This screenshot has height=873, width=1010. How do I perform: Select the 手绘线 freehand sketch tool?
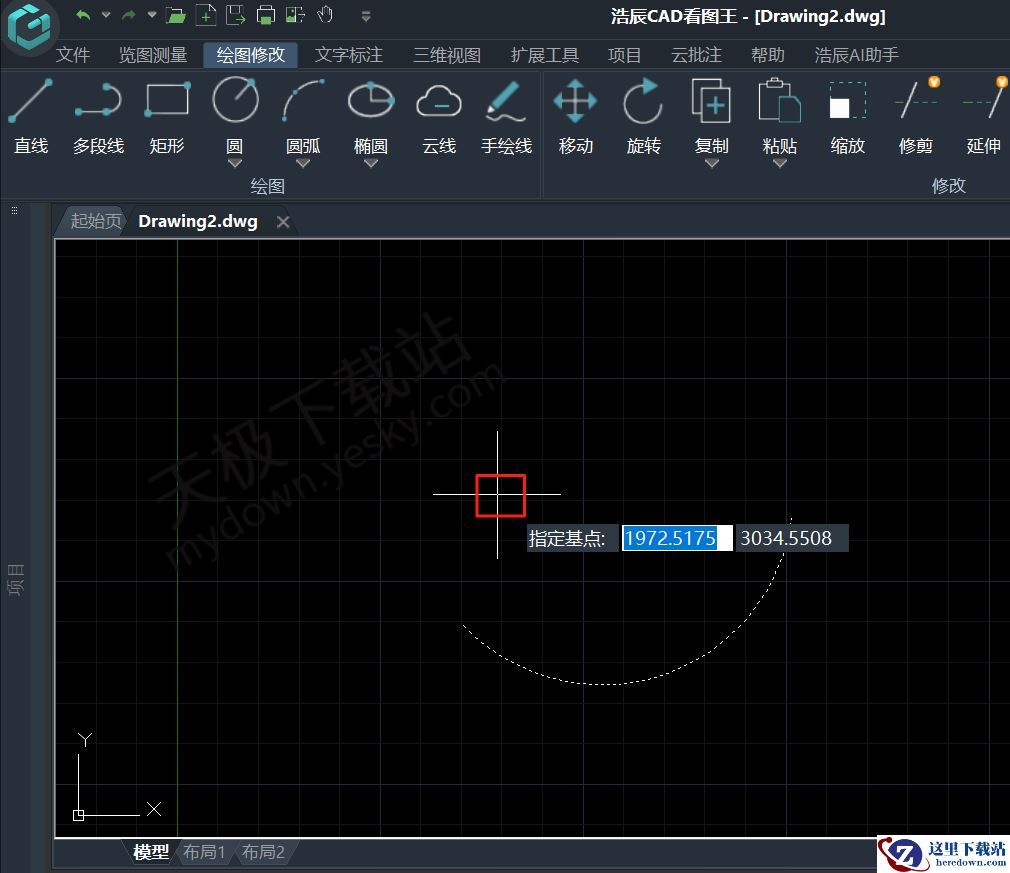click(507, 116)
